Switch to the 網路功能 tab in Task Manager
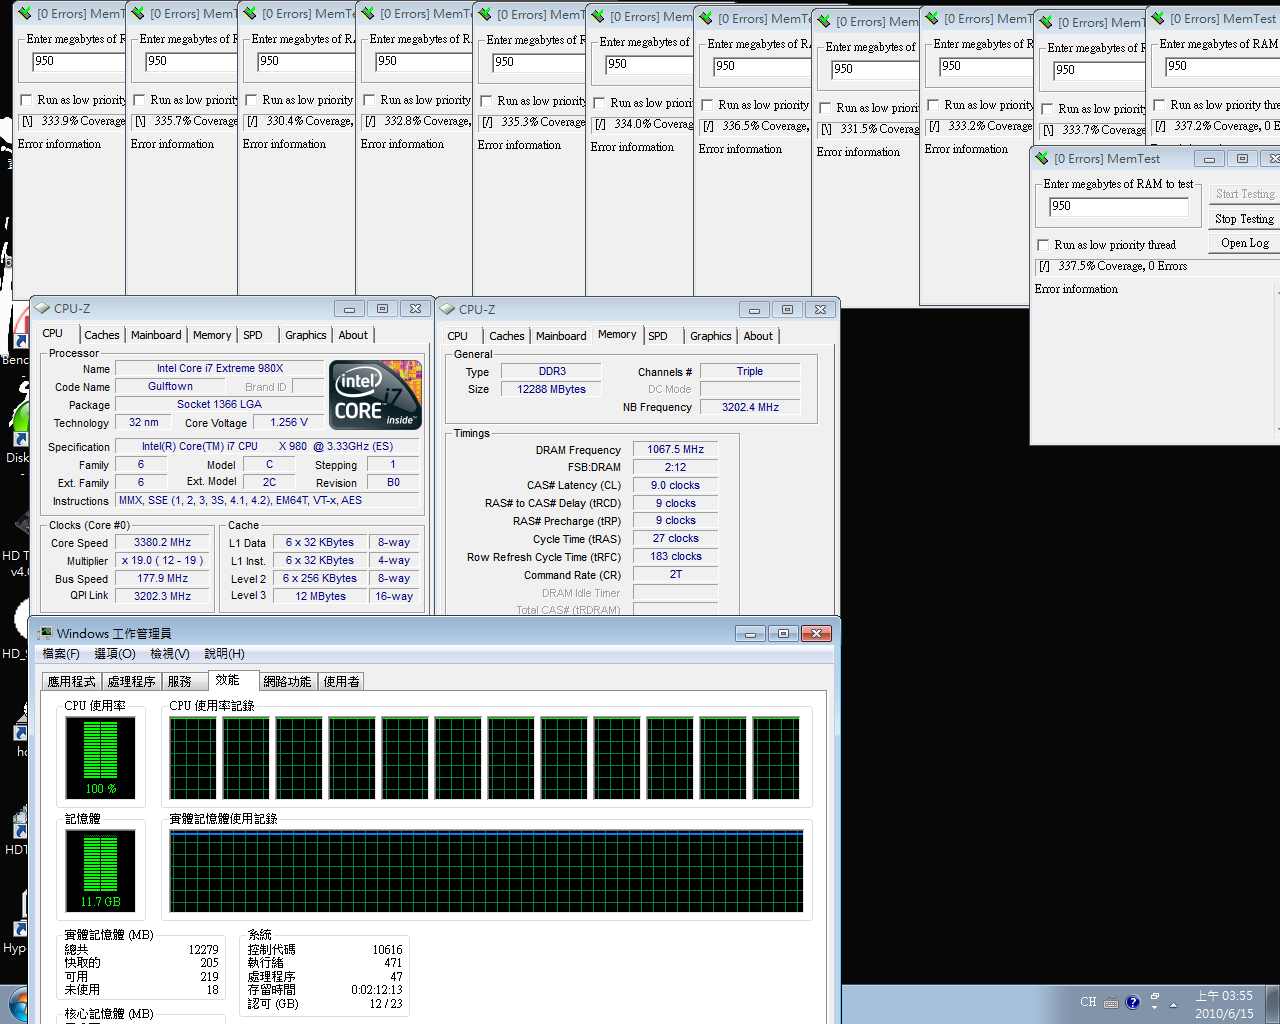The image size is (1280, 1024). point(287,681)
